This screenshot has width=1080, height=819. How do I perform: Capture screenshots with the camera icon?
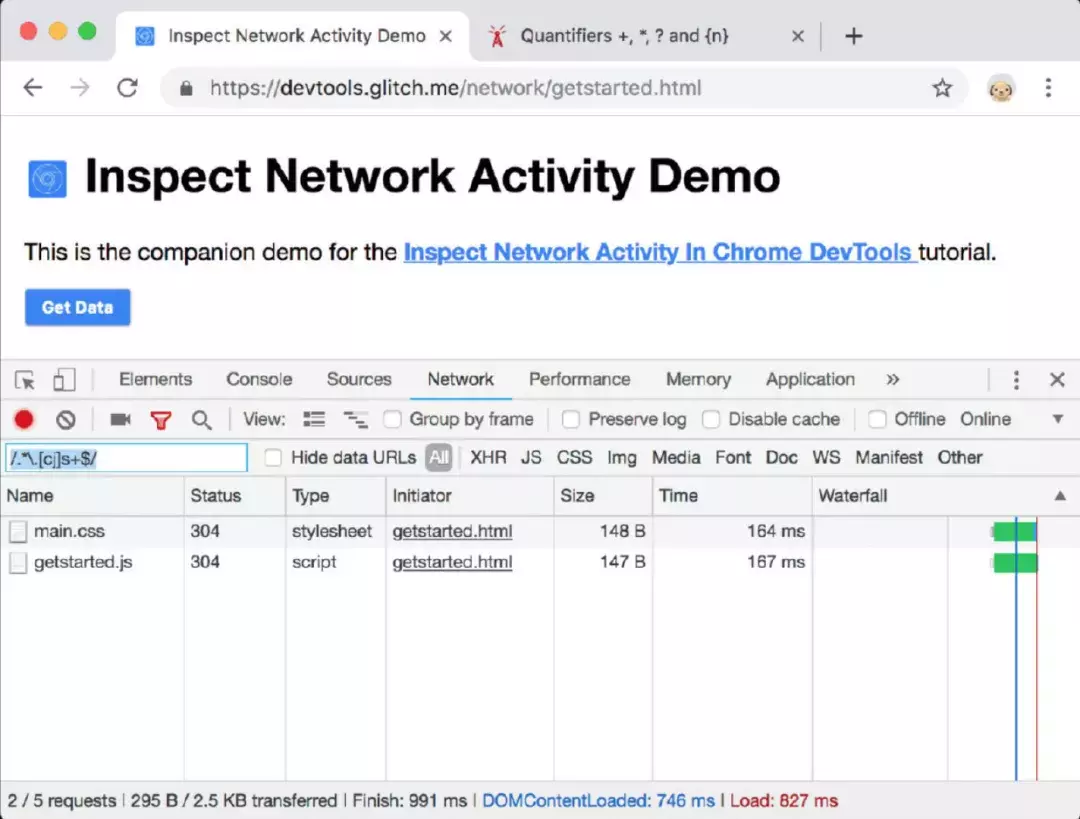[x=120, y=419]
